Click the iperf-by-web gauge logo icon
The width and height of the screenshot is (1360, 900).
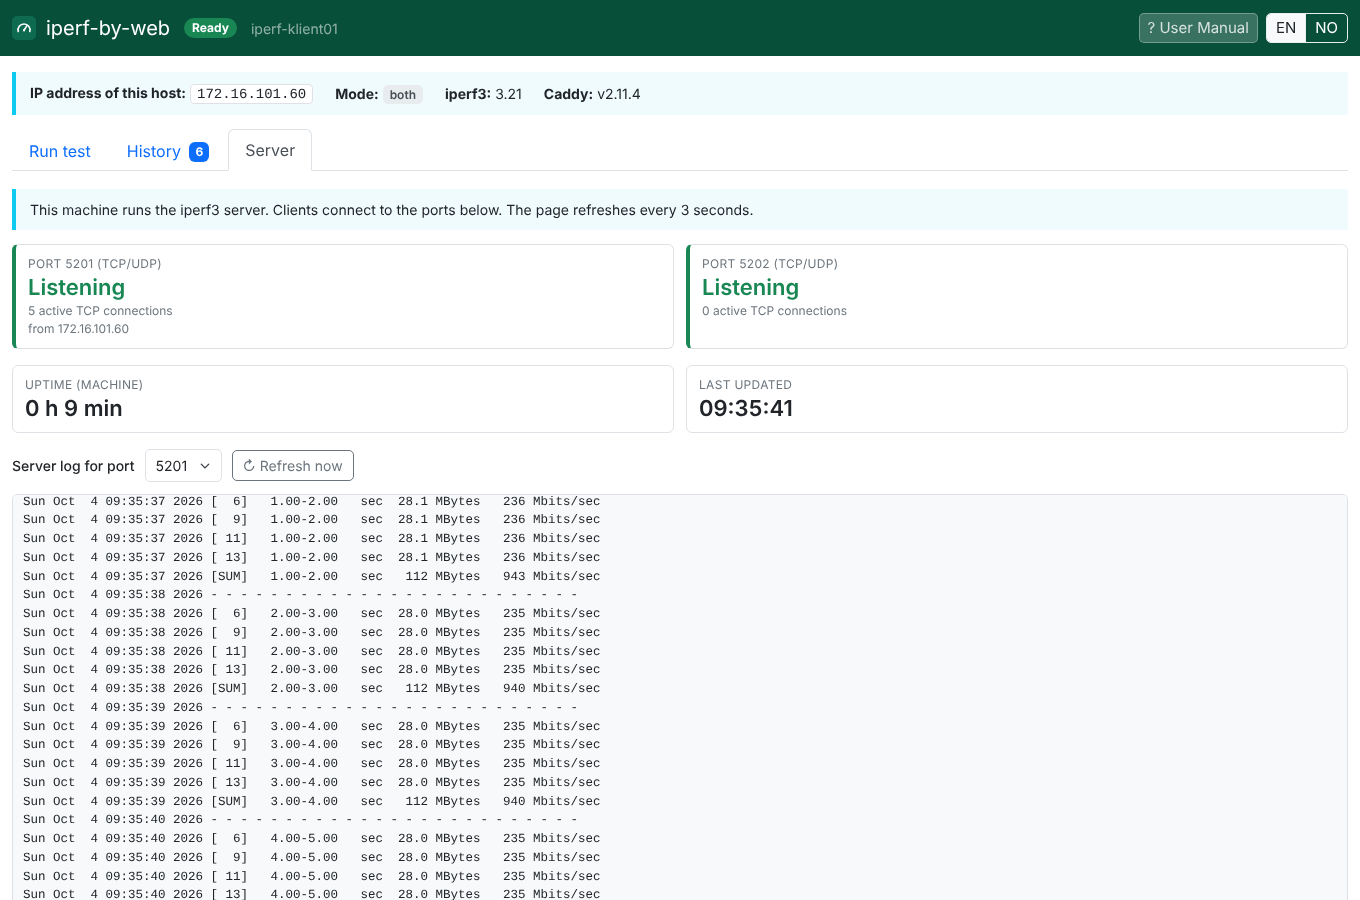click(24, 28)
